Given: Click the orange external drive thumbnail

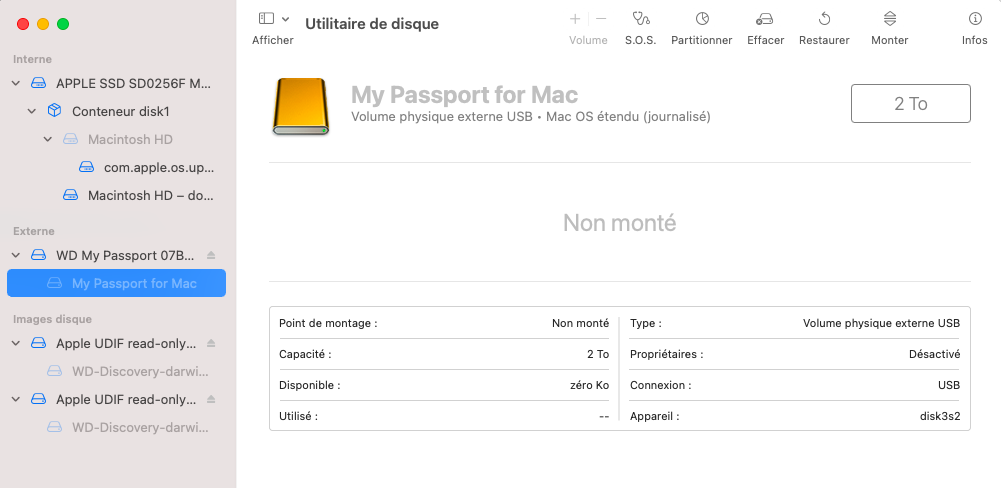Looking at the screenshot, I should pos(300,107).
